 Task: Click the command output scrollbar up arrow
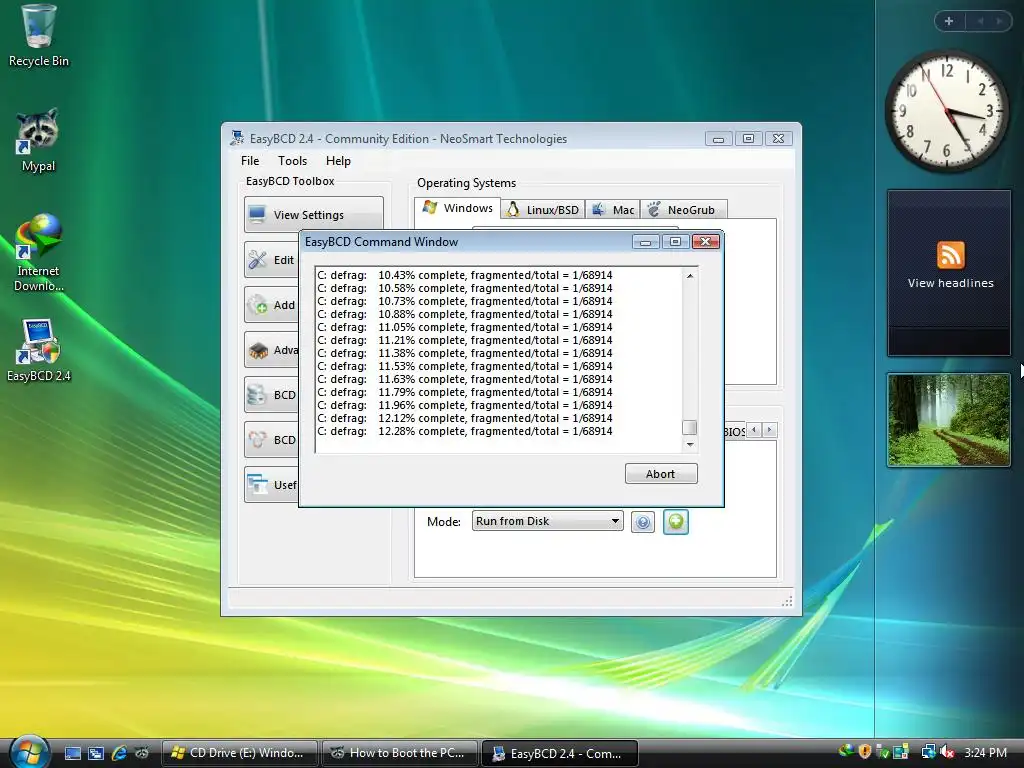tap(690, 276)
